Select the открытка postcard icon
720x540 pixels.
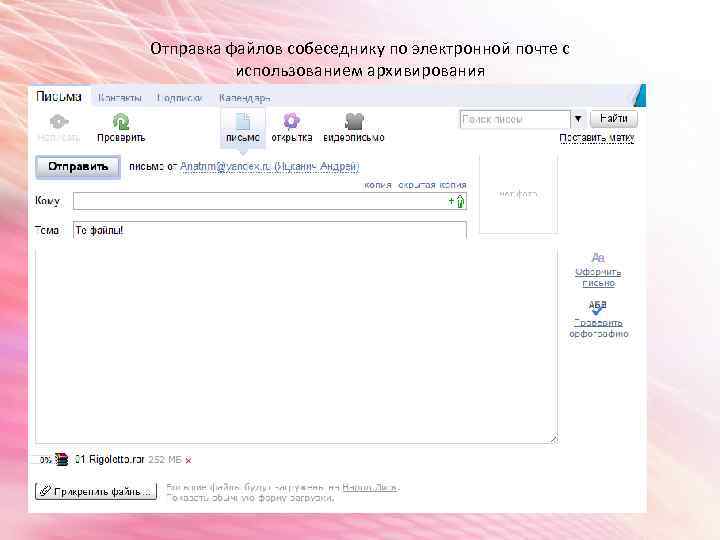click(x=292, y=122)
